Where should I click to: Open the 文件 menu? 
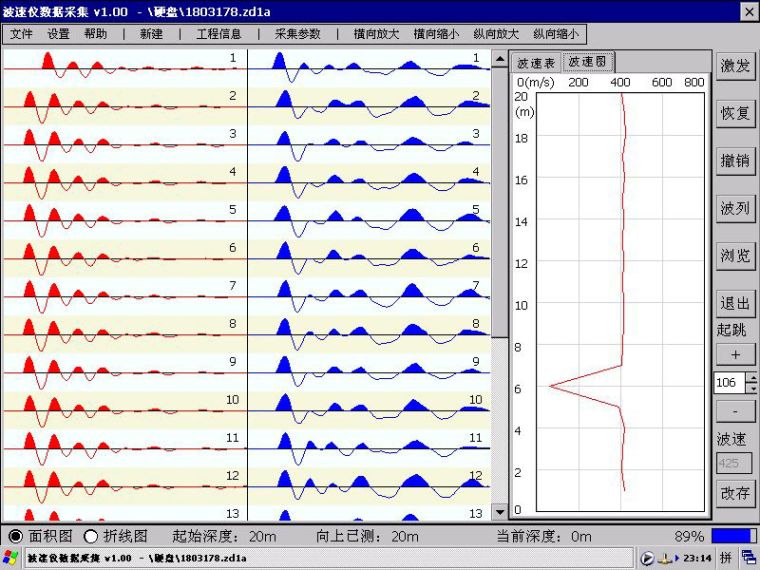[x=22, y=34]
